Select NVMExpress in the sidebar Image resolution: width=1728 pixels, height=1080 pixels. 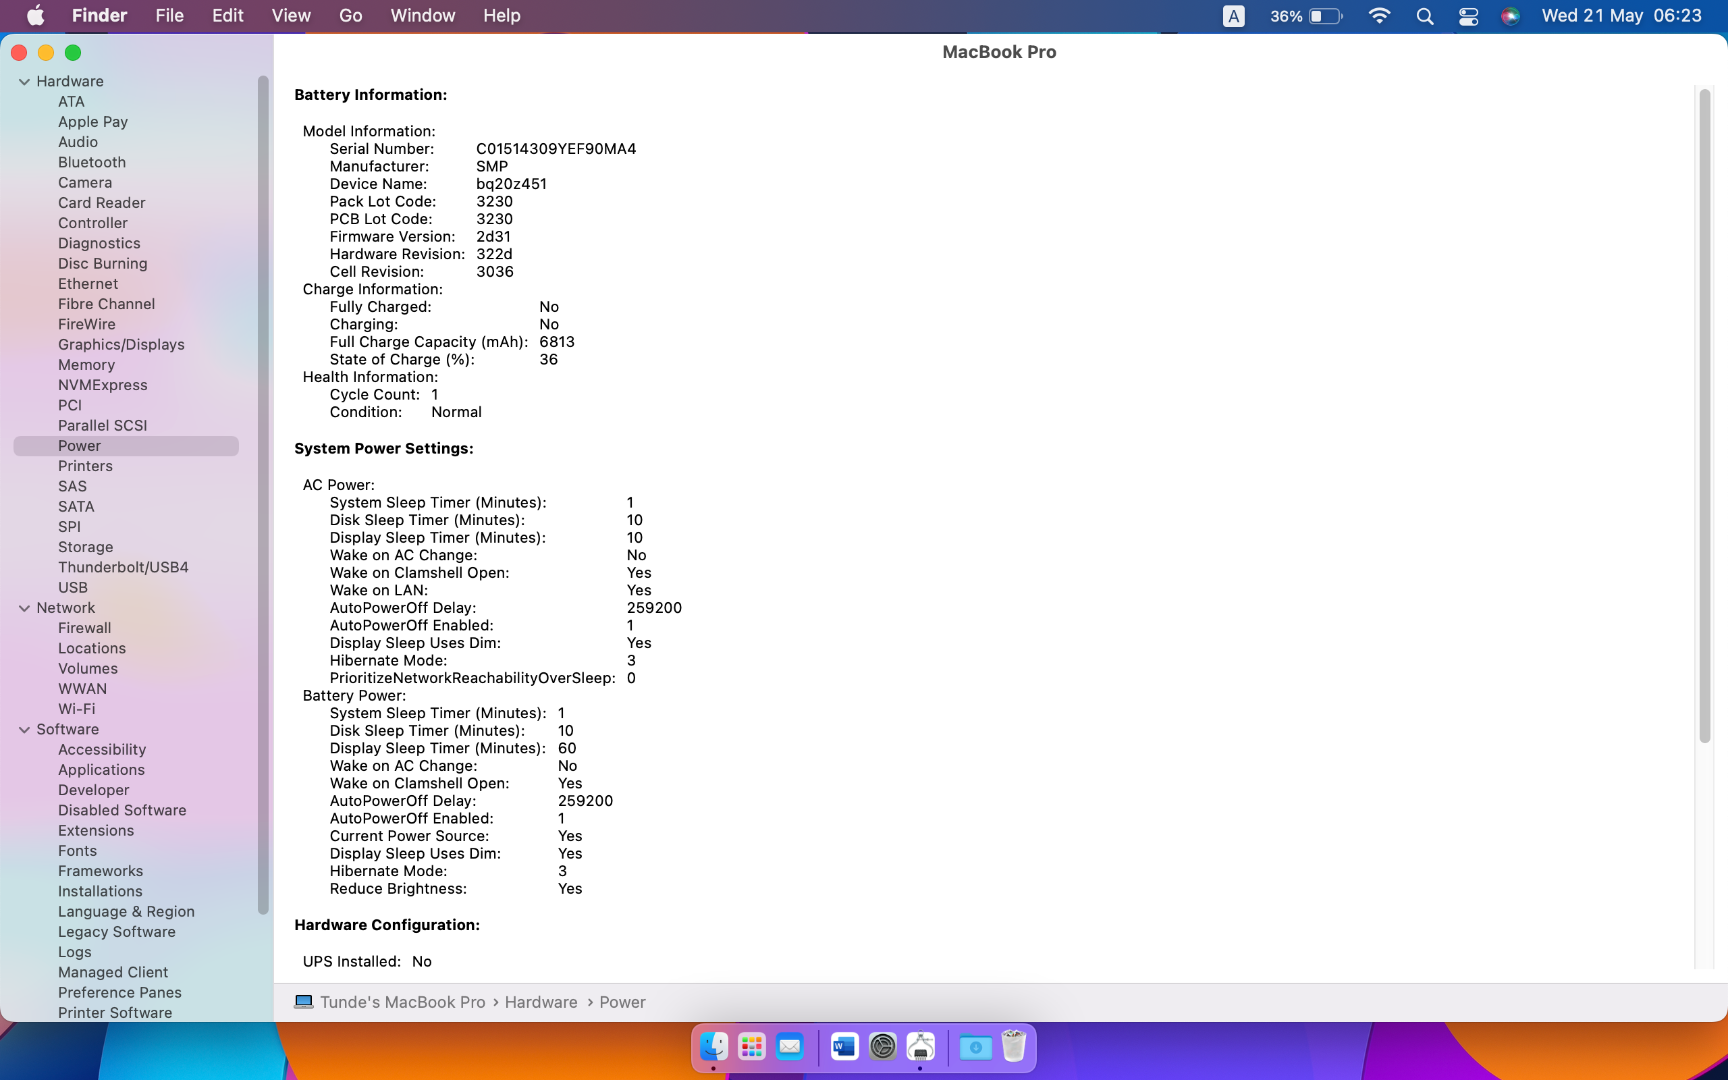tap(102, 385)
